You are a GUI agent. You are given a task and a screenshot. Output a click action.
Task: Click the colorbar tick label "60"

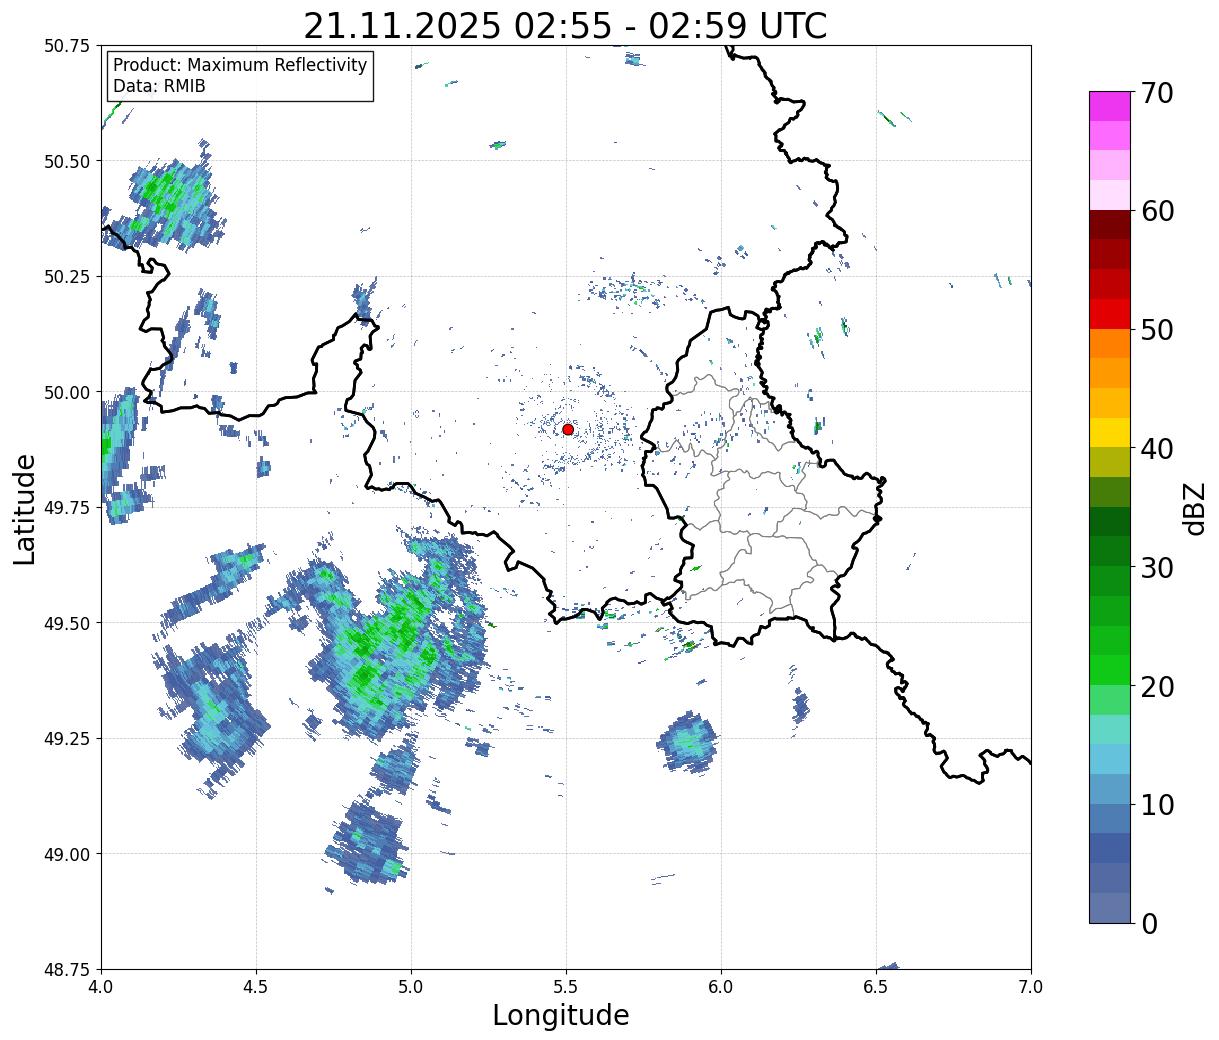[x=1156, y=211]
